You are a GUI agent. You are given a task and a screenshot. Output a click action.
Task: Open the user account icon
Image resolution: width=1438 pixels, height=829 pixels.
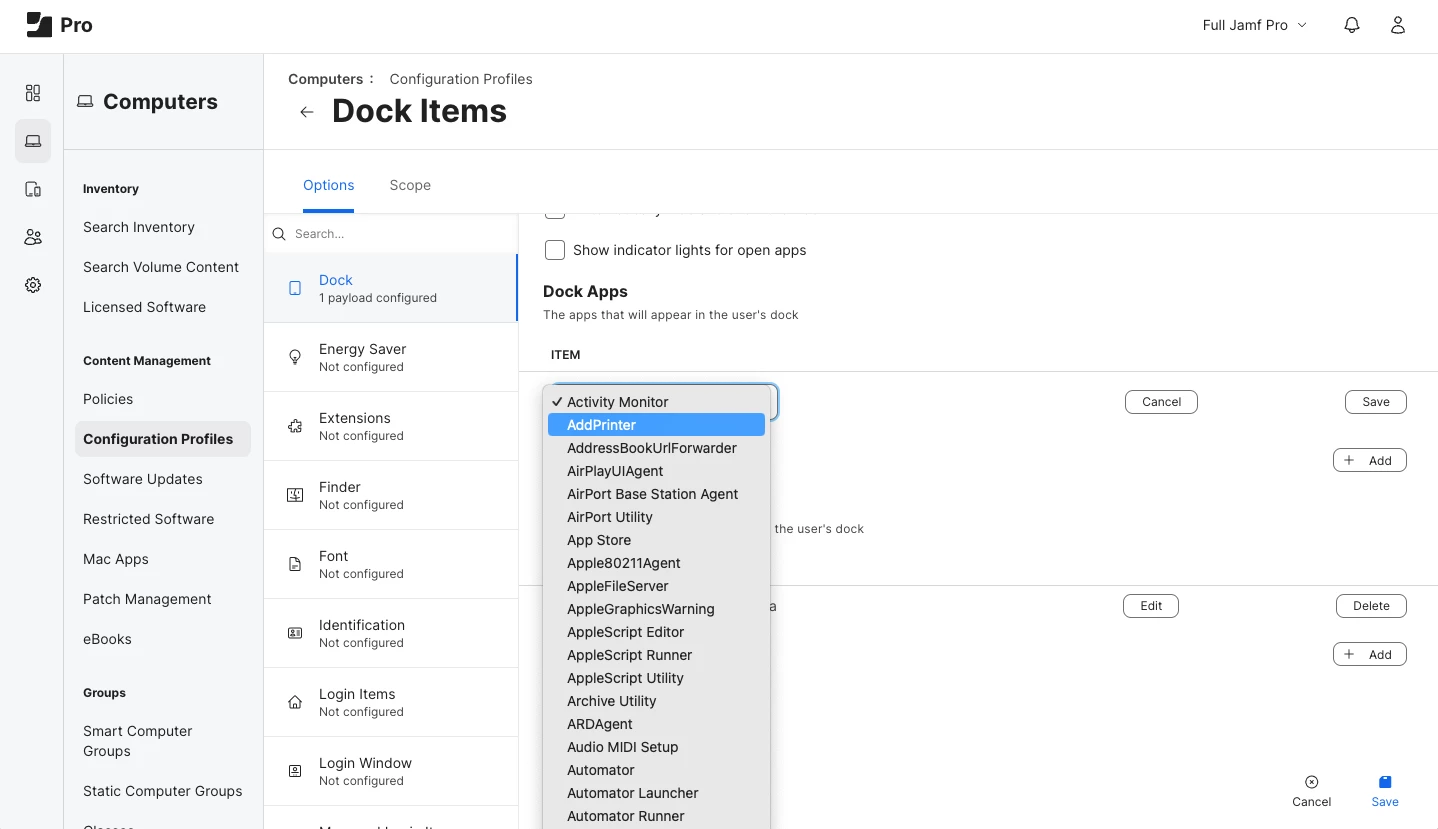coord(1398,25)
